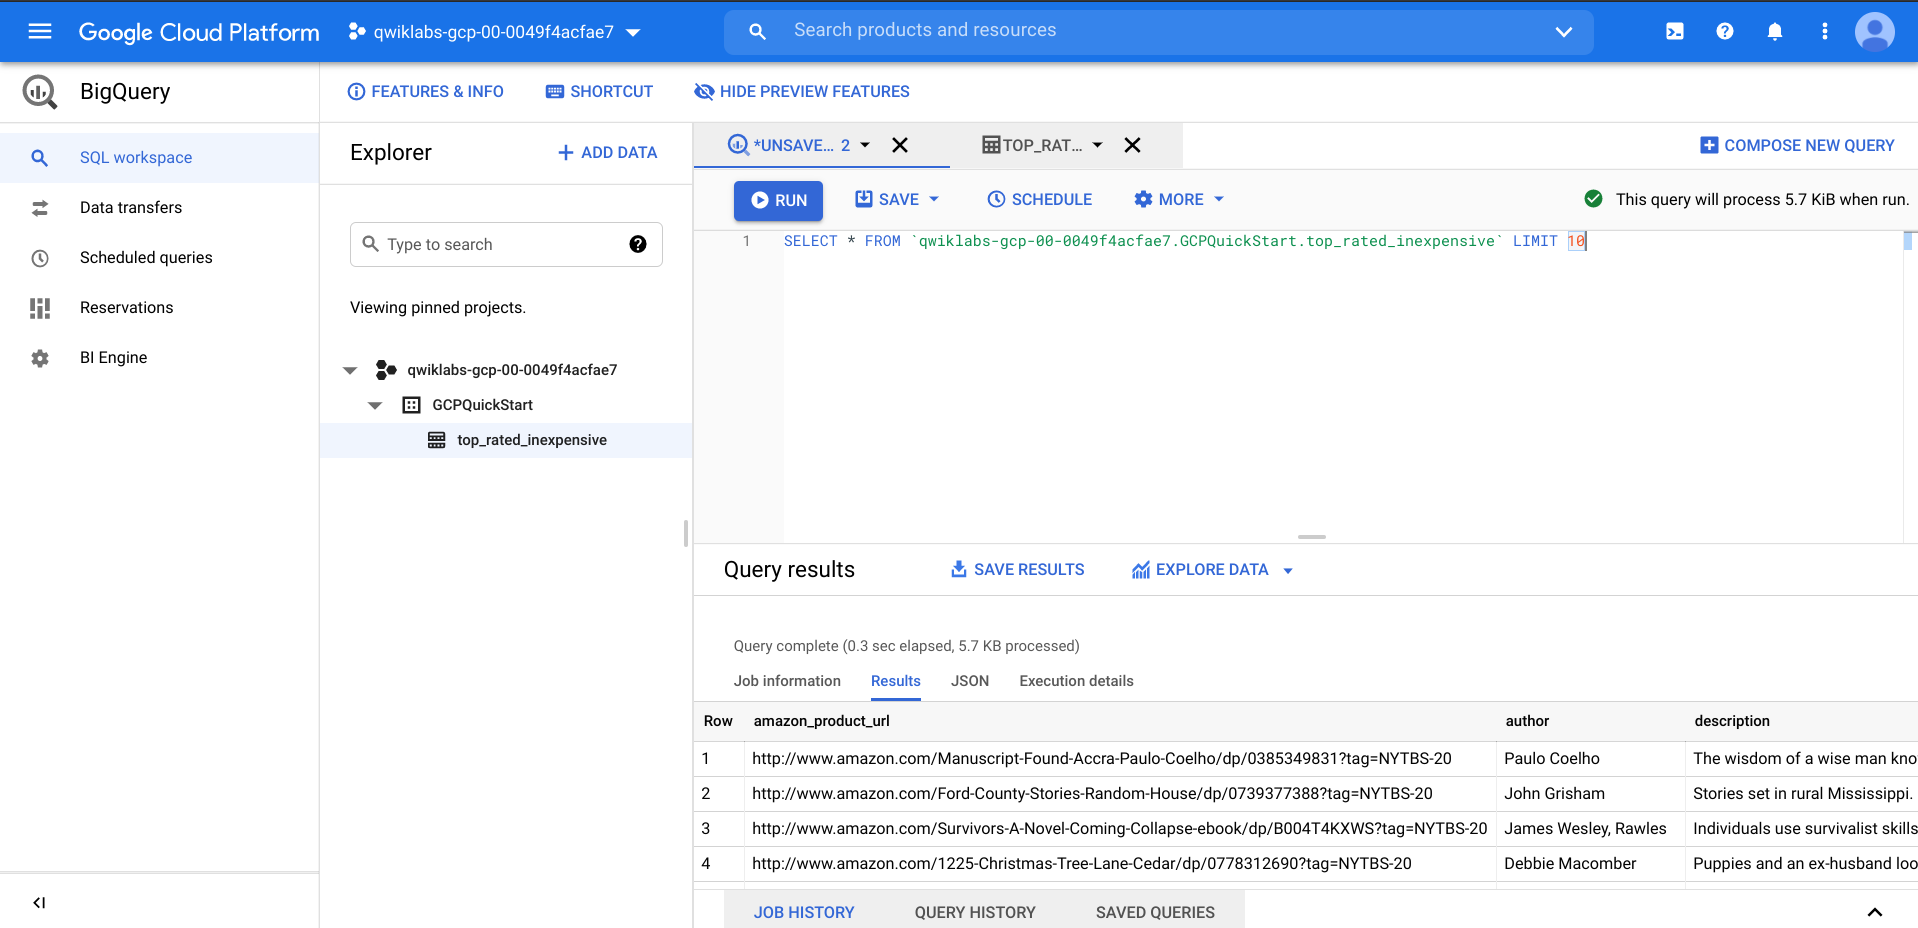The image size is (1918, 928).
Task: Open Job History panel
Action: 804,912
